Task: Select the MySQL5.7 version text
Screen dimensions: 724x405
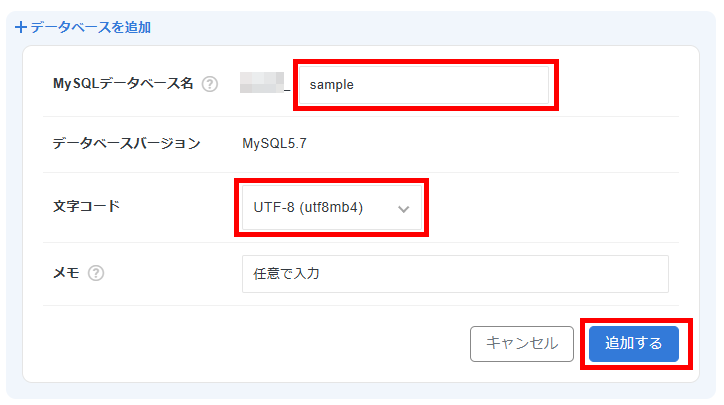Action: click(274, 143)
